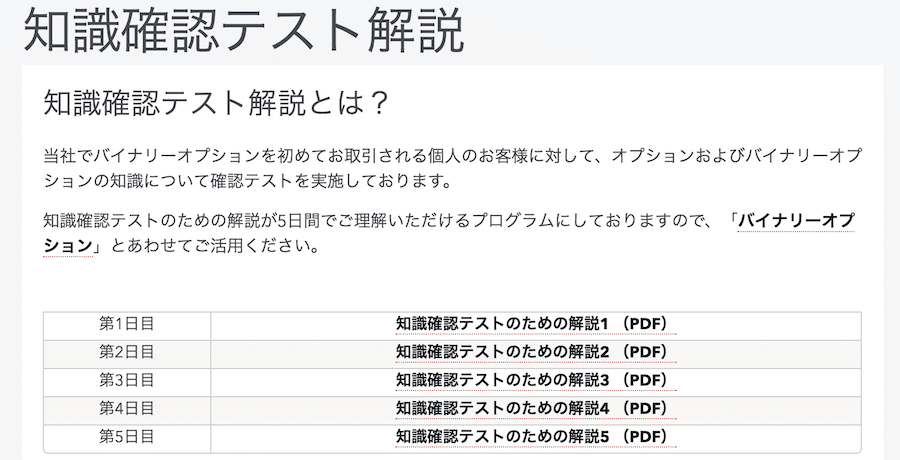Open 知識確認テストのための解説5 PDF link
This screenshot has height=460, width=900.
coord(536,436)
